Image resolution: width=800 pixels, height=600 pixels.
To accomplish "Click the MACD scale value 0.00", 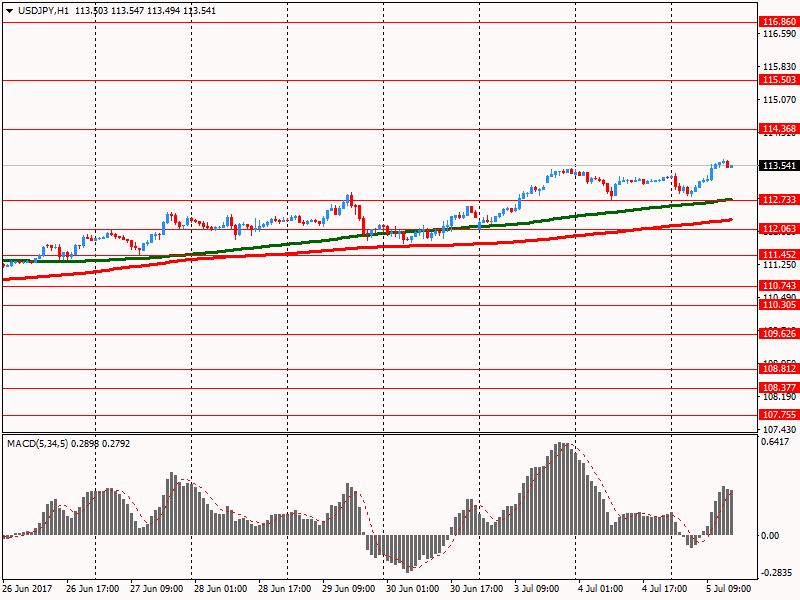I will [x=770, y=535].
